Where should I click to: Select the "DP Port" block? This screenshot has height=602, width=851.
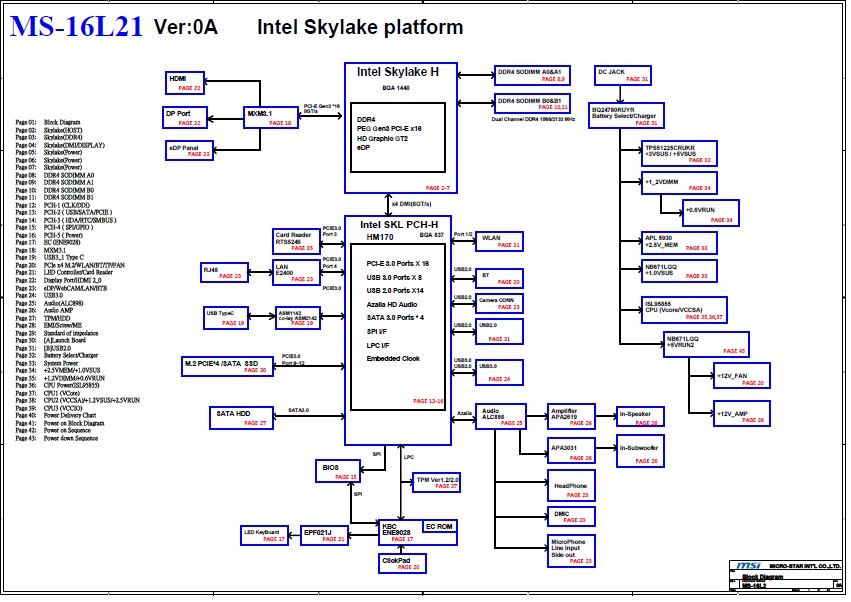tap(185, 117)
